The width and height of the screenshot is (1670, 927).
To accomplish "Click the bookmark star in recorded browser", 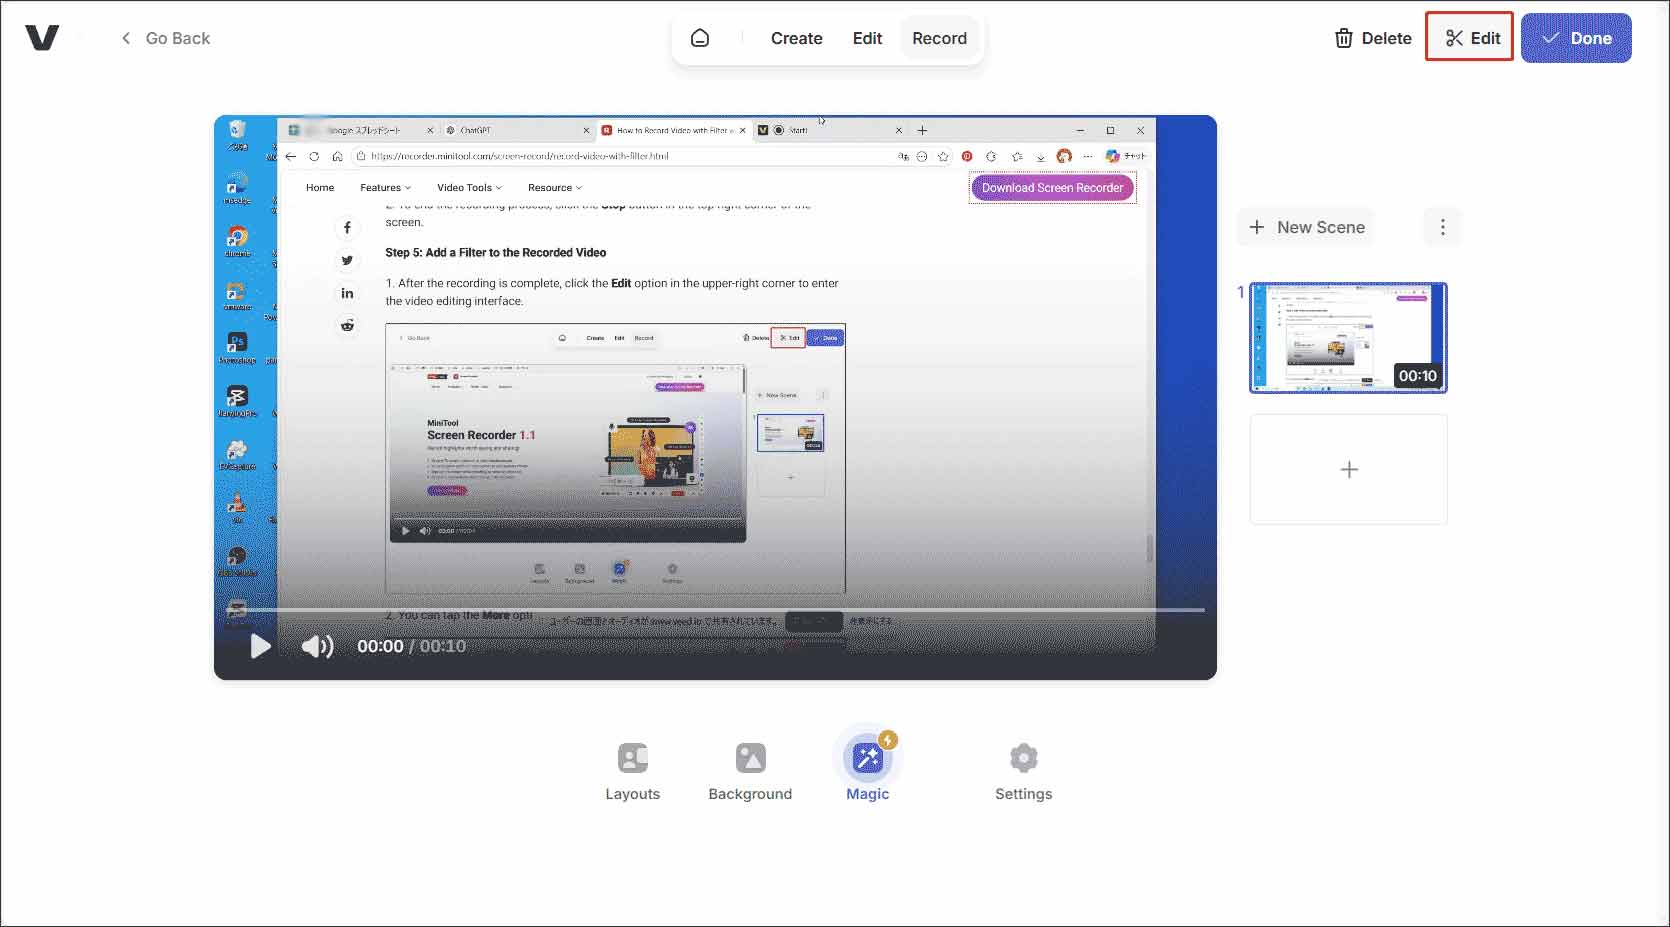I will tap(943, 156).
